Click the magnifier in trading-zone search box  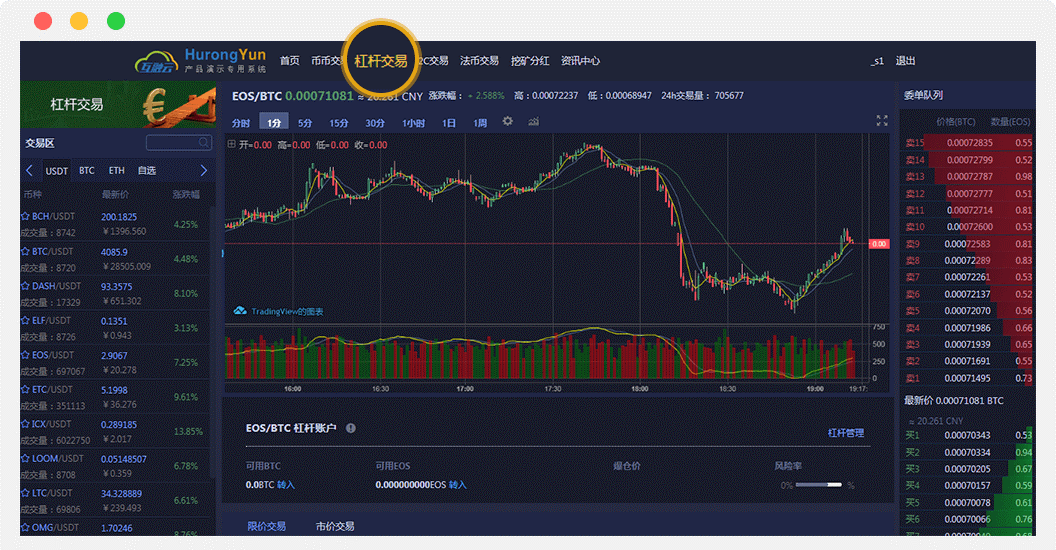203,143
